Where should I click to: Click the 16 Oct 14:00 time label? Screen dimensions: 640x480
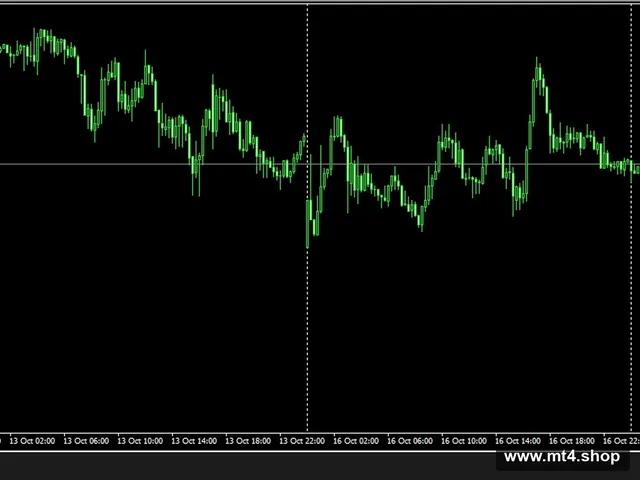518,441
